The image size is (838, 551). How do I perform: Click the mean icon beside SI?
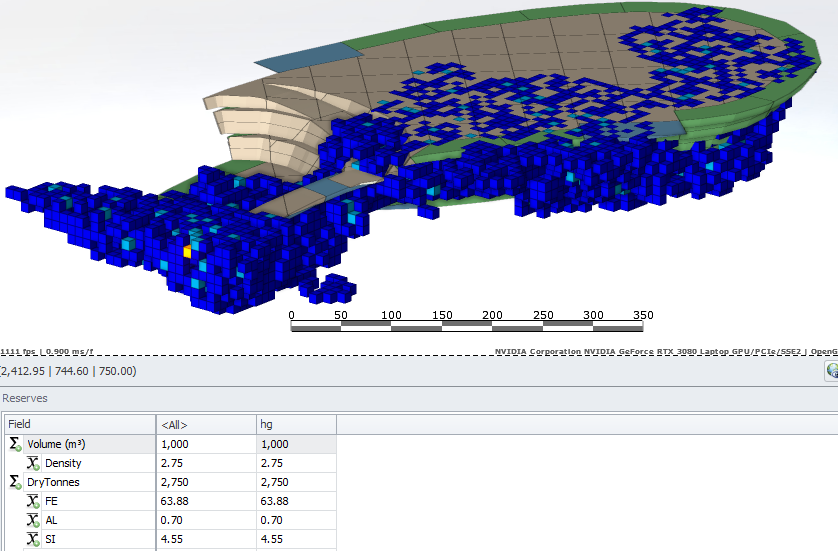click(x=33, y=539)
